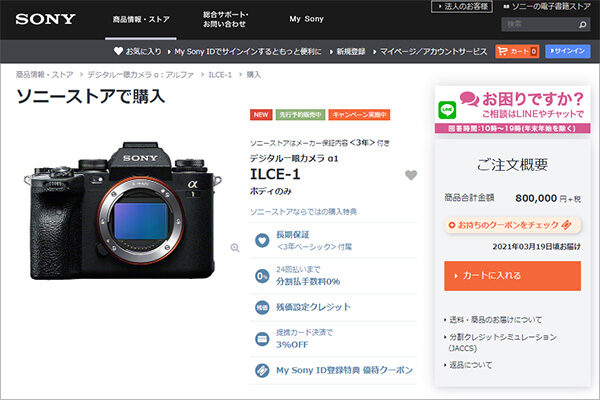Click 先行予約販売中 green badge
600x400 pixels.
tap(300, 114)
